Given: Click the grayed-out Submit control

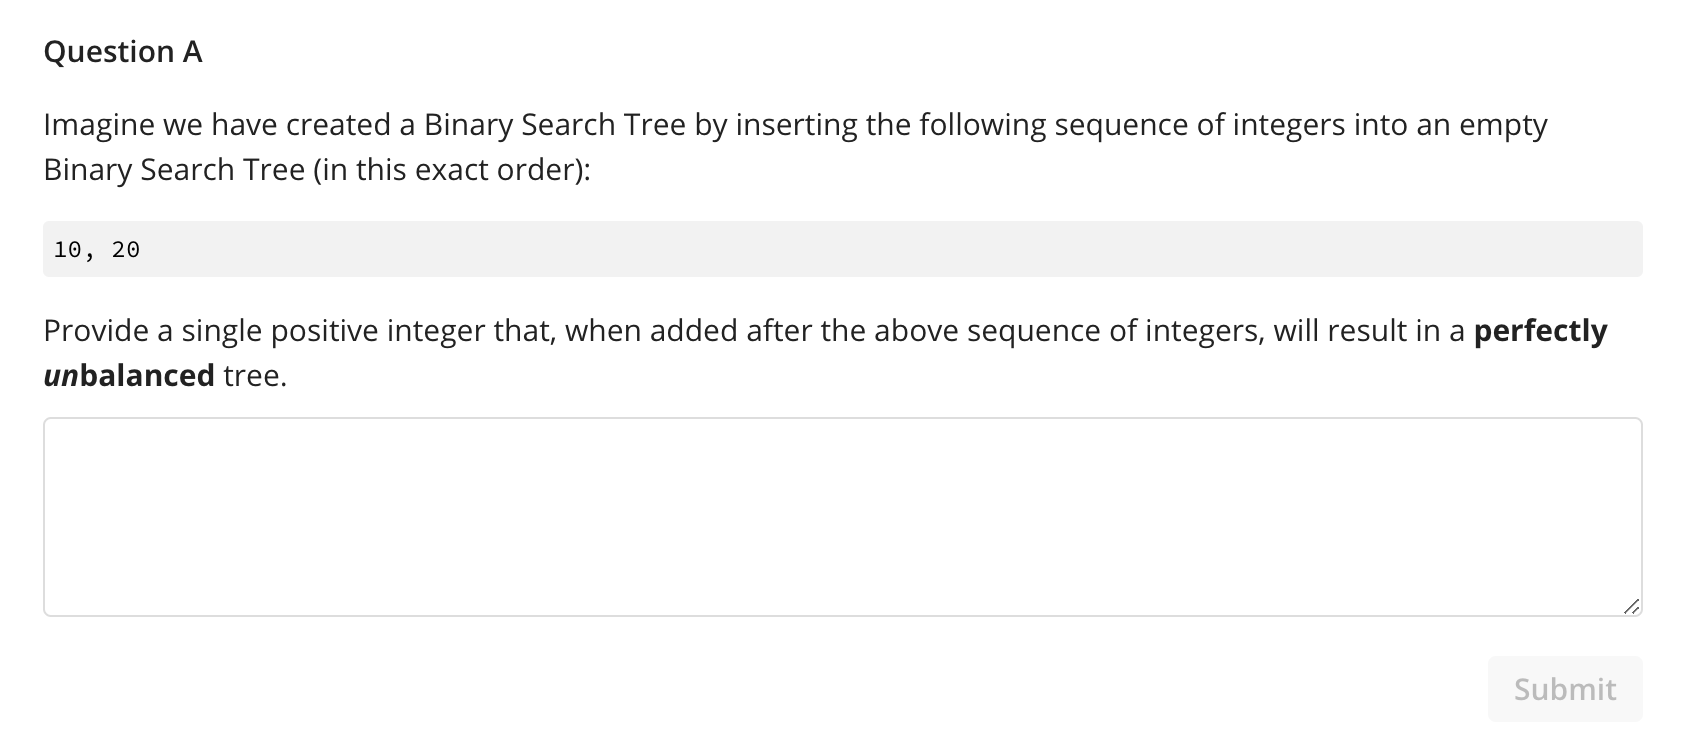Looking at the screenshot, I should [x=1564, y=689].
